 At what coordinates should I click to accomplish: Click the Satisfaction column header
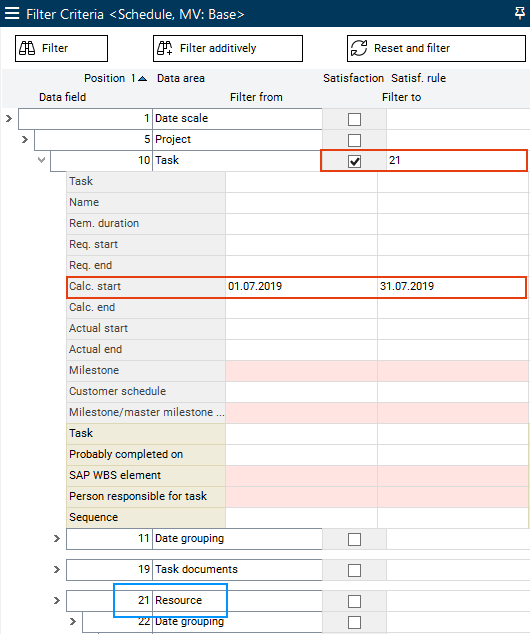pyautogui.click(x=353, y=78)
